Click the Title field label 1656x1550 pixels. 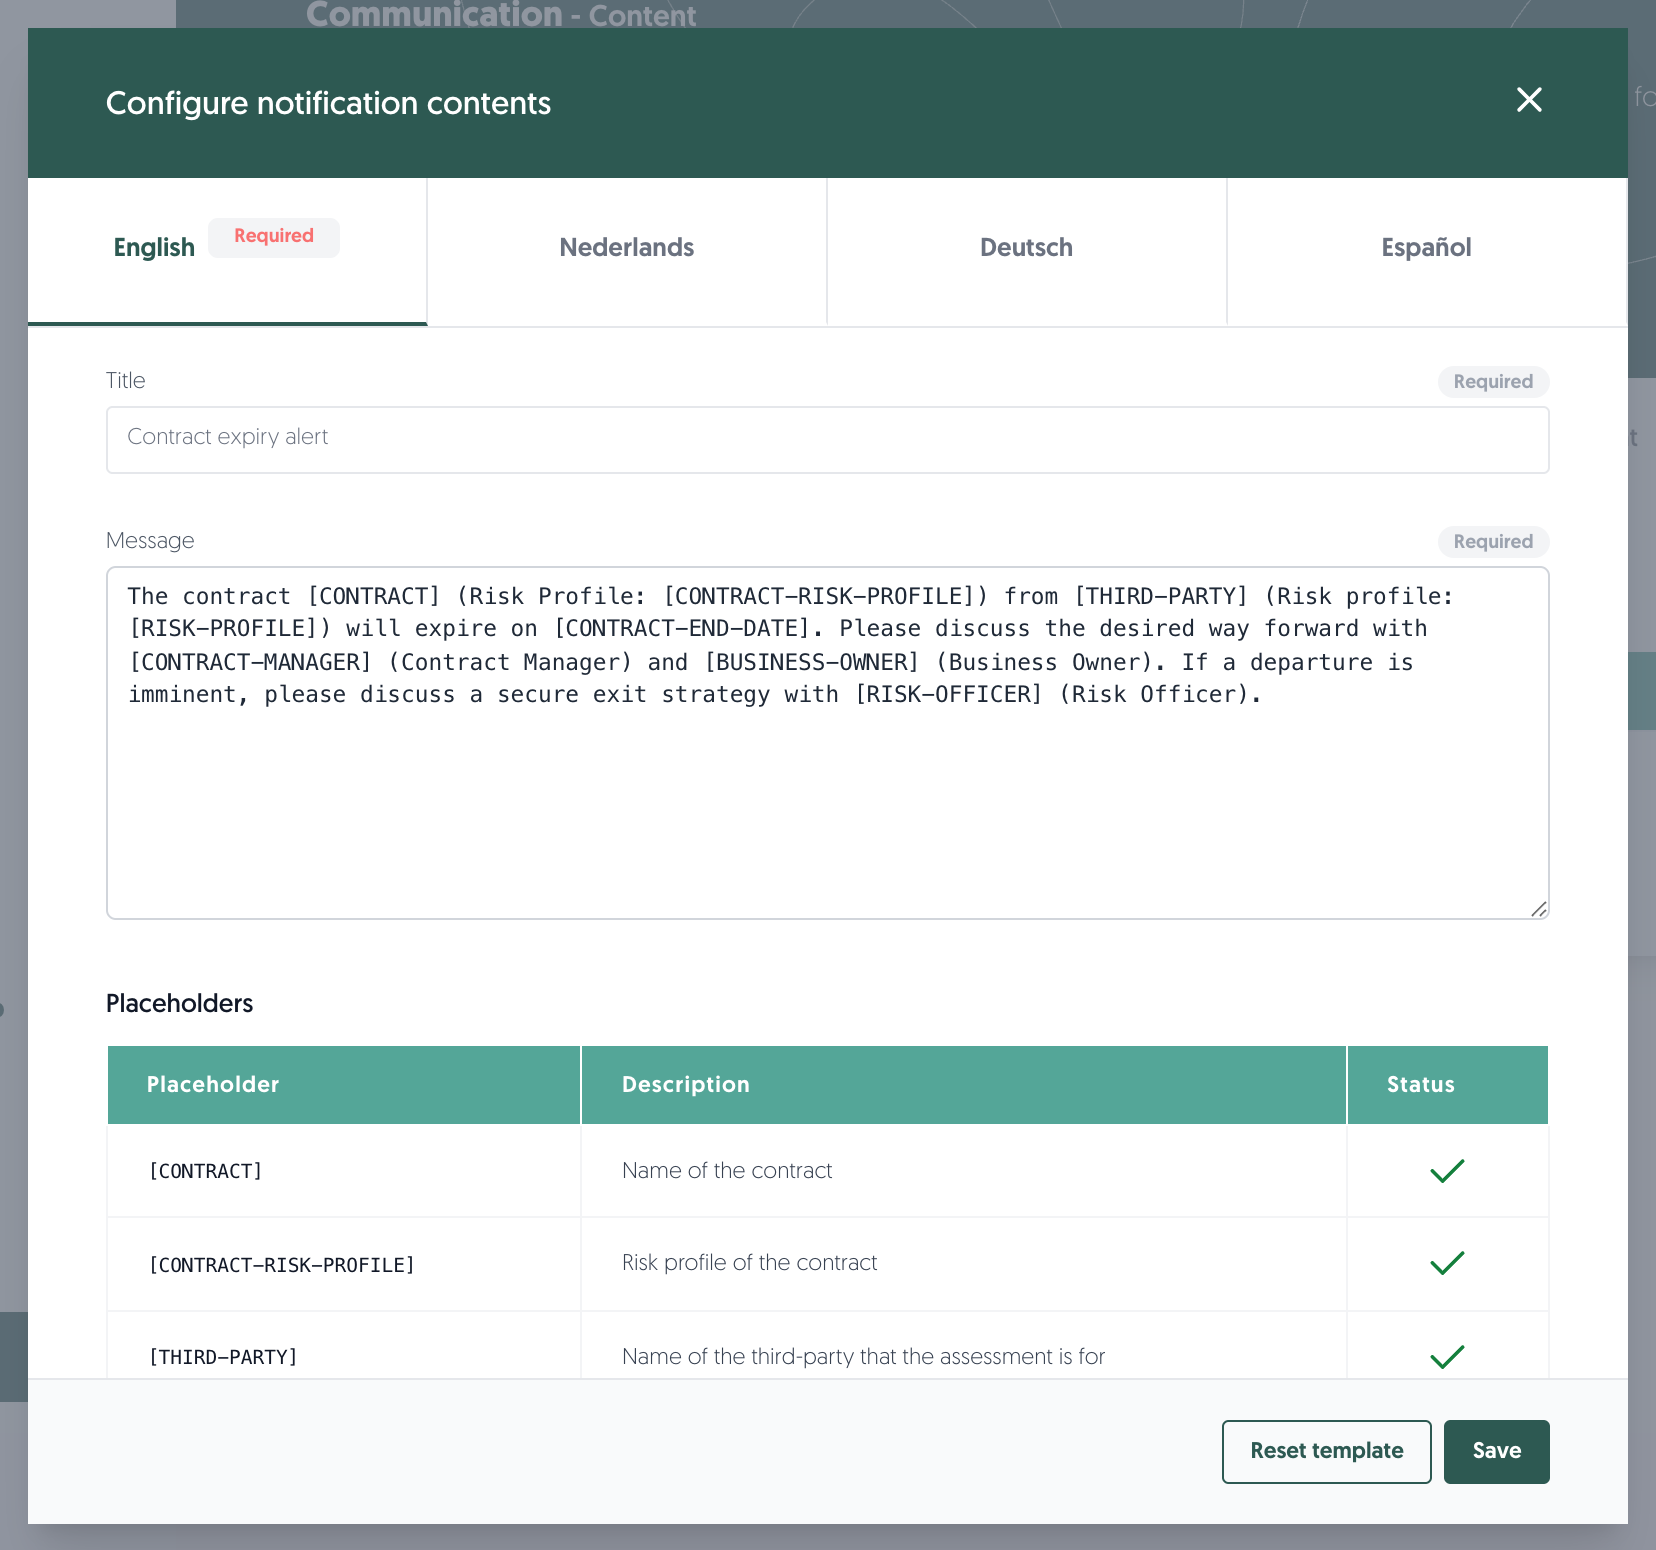(x=126, y=381)
